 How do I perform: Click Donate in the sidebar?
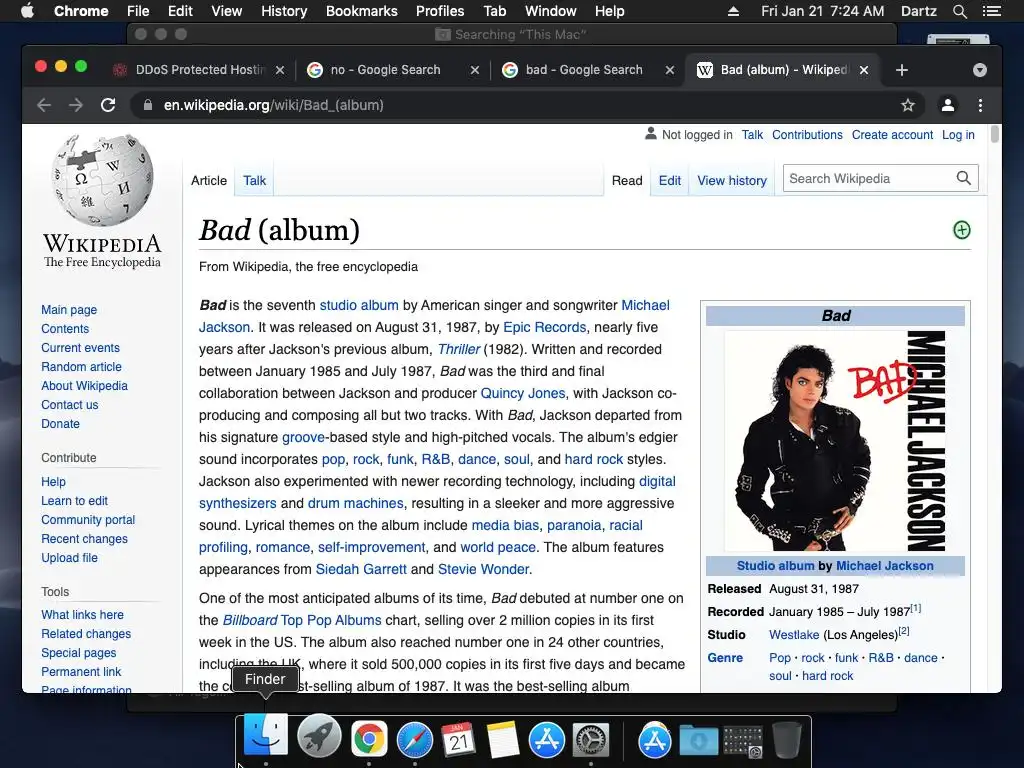[60, 423]
